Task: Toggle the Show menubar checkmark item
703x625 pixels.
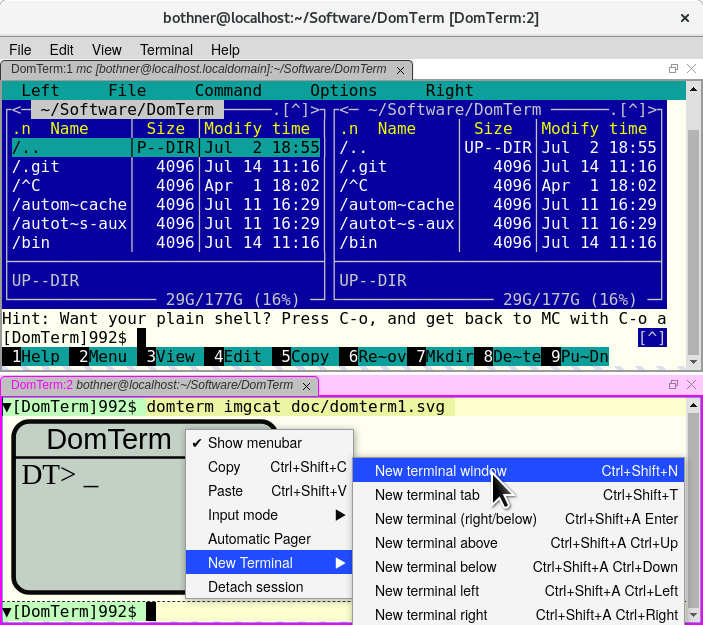Action: pyautogui.click(x=269, y=443)
